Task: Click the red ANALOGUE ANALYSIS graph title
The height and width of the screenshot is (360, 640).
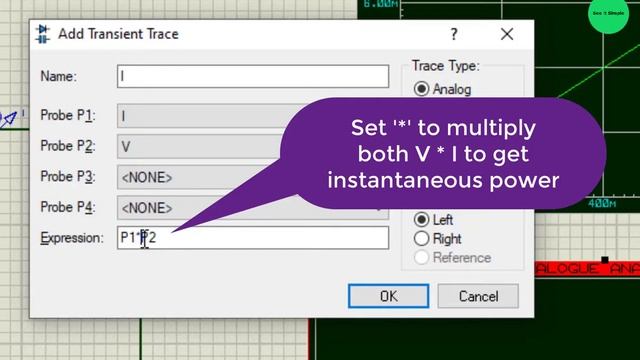Action: [587, 269]
